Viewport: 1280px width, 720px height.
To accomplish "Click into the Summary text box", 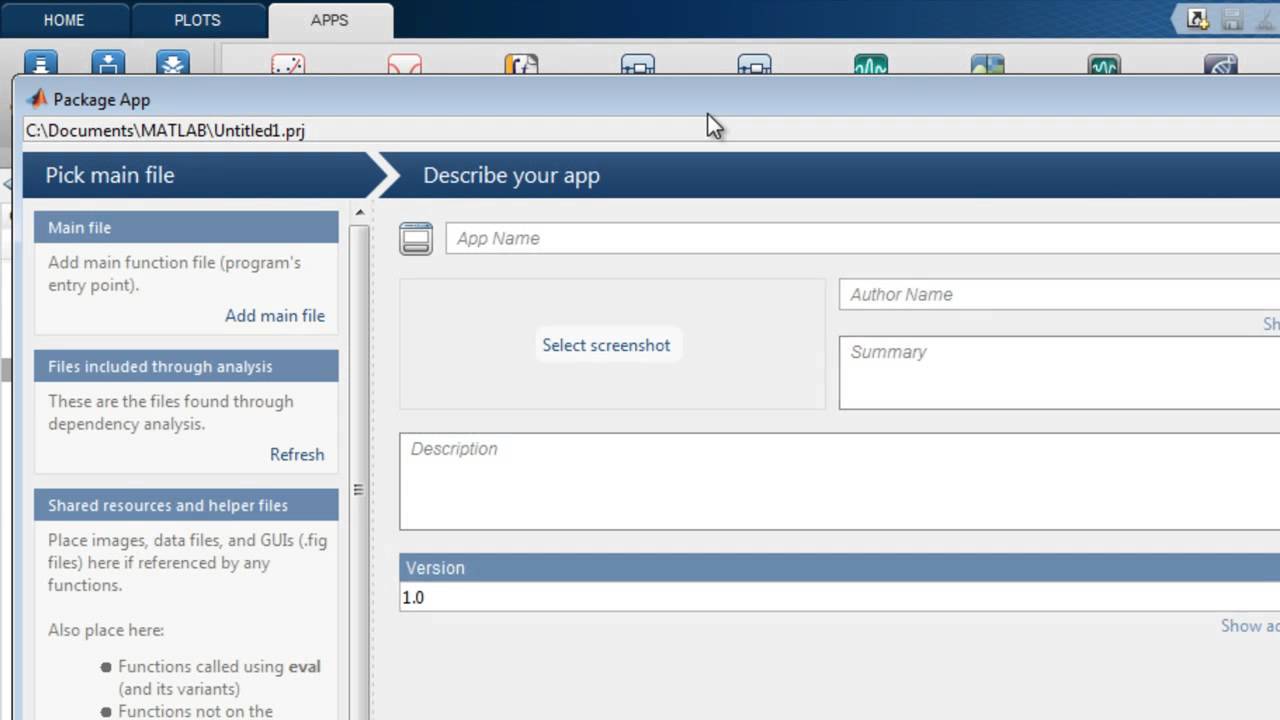I will [1059, 372].
